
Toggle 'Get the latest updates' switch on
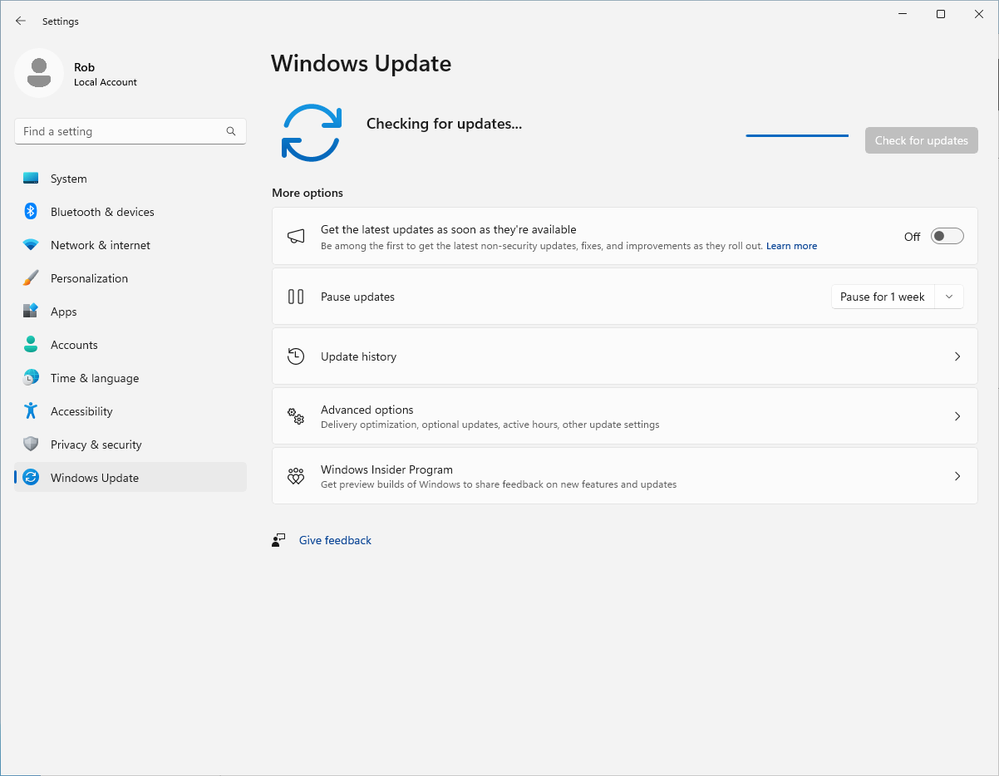click(x=947, y=236)
